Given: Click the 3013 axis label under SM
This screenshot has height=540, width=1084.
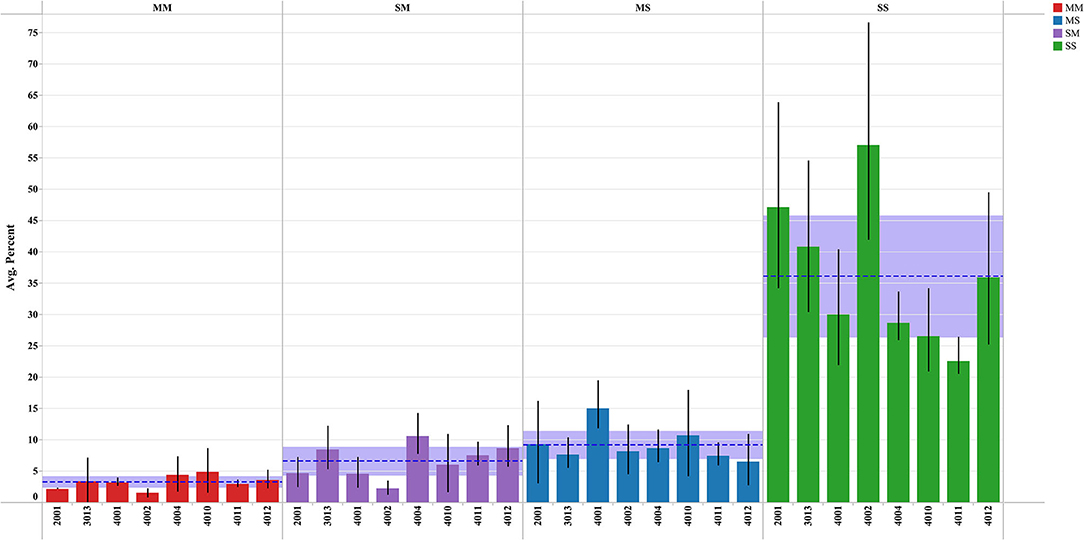Looking at the screenshot, I should point(327,516).
